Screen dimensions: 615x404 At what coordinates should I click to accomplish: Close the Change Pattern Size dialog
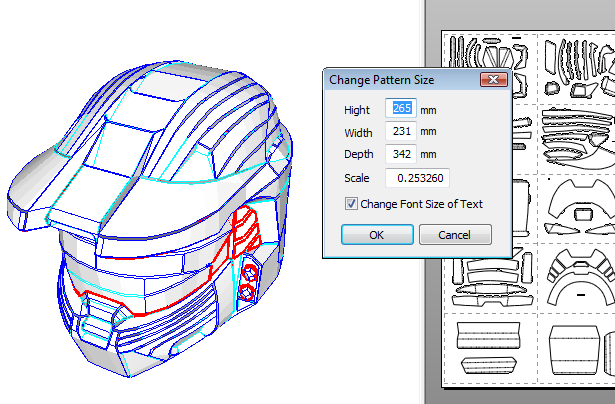(494, 80)
